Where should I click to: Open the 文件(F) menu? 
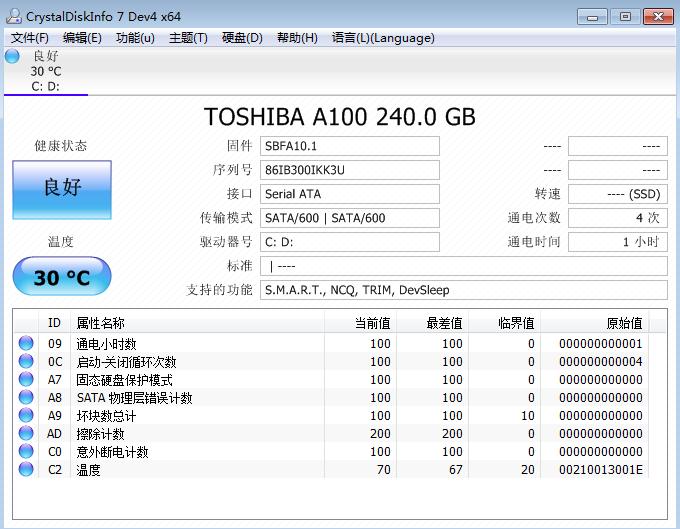pyautogui.click(x=29, y=38)
